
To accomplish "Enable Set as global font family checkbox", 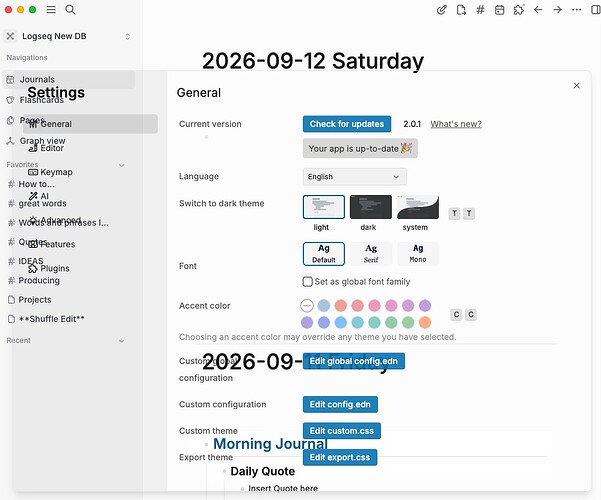I will click(307, 282).
